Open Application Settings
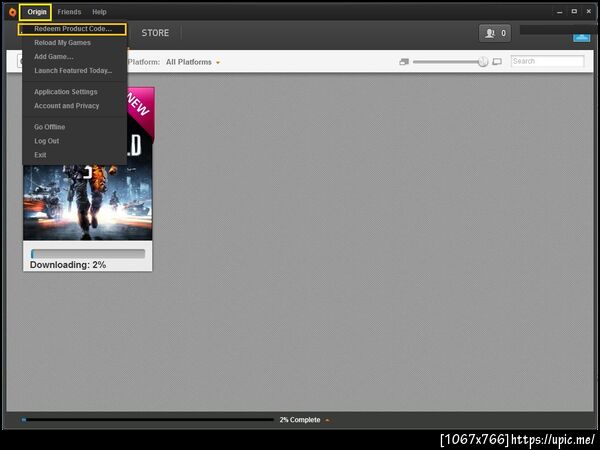The height and width of the screenshot is (450, 600). [66, 92]
